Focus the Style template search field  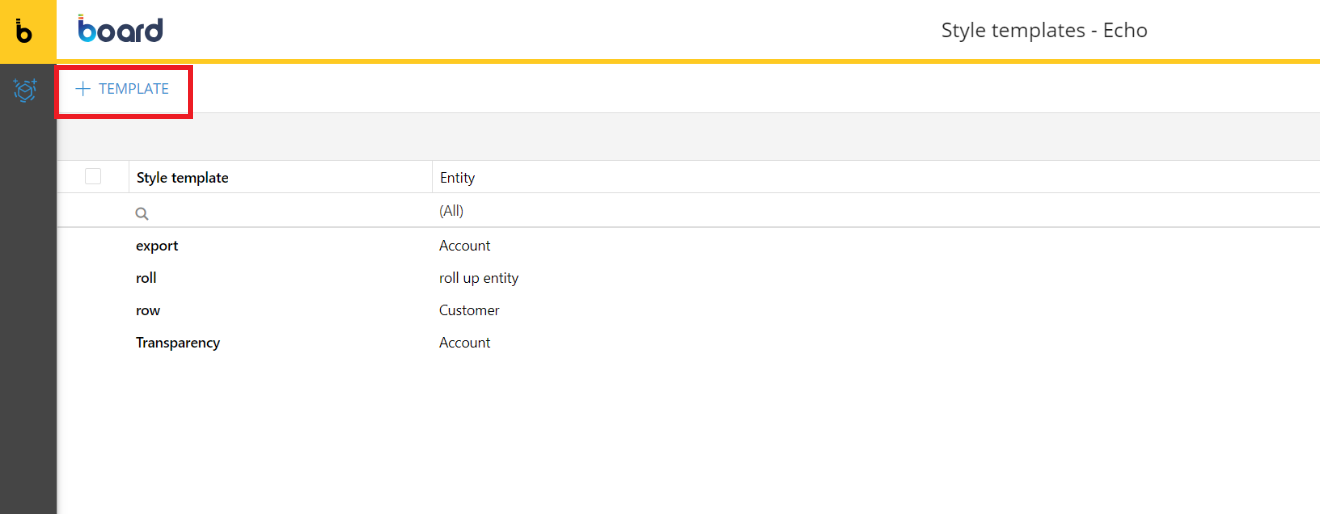(280, 212)
